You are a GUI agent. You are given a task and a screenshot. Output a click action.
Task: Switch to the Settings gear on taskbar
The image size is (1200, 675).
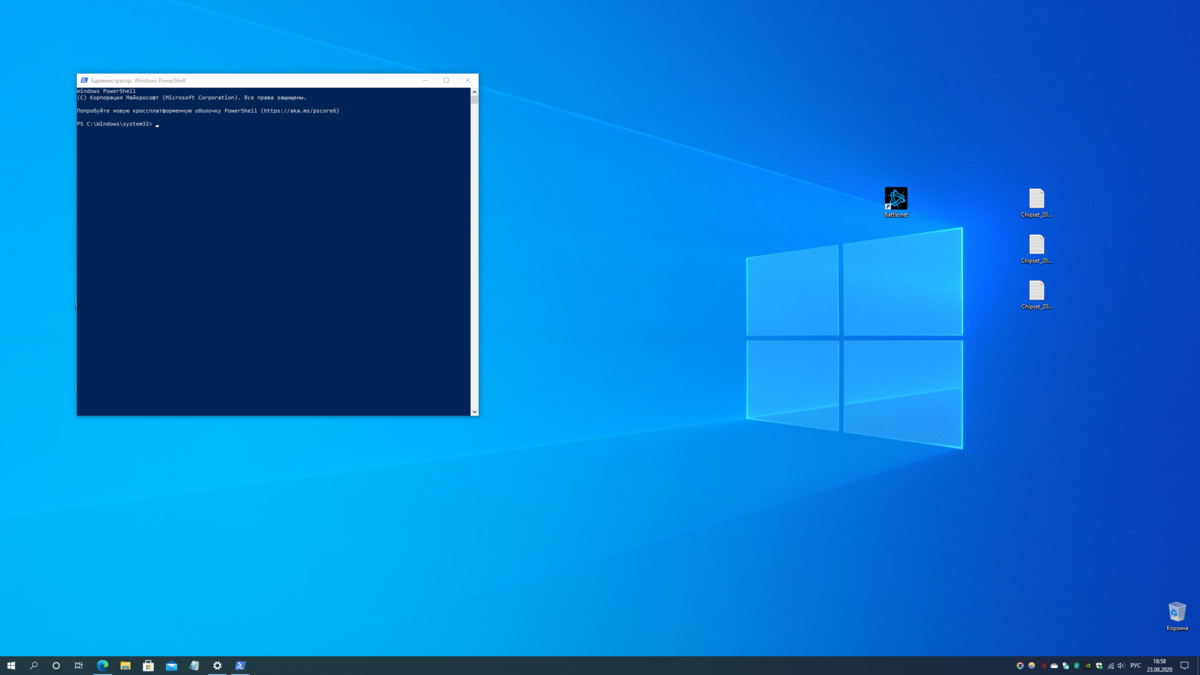[217, 665]
